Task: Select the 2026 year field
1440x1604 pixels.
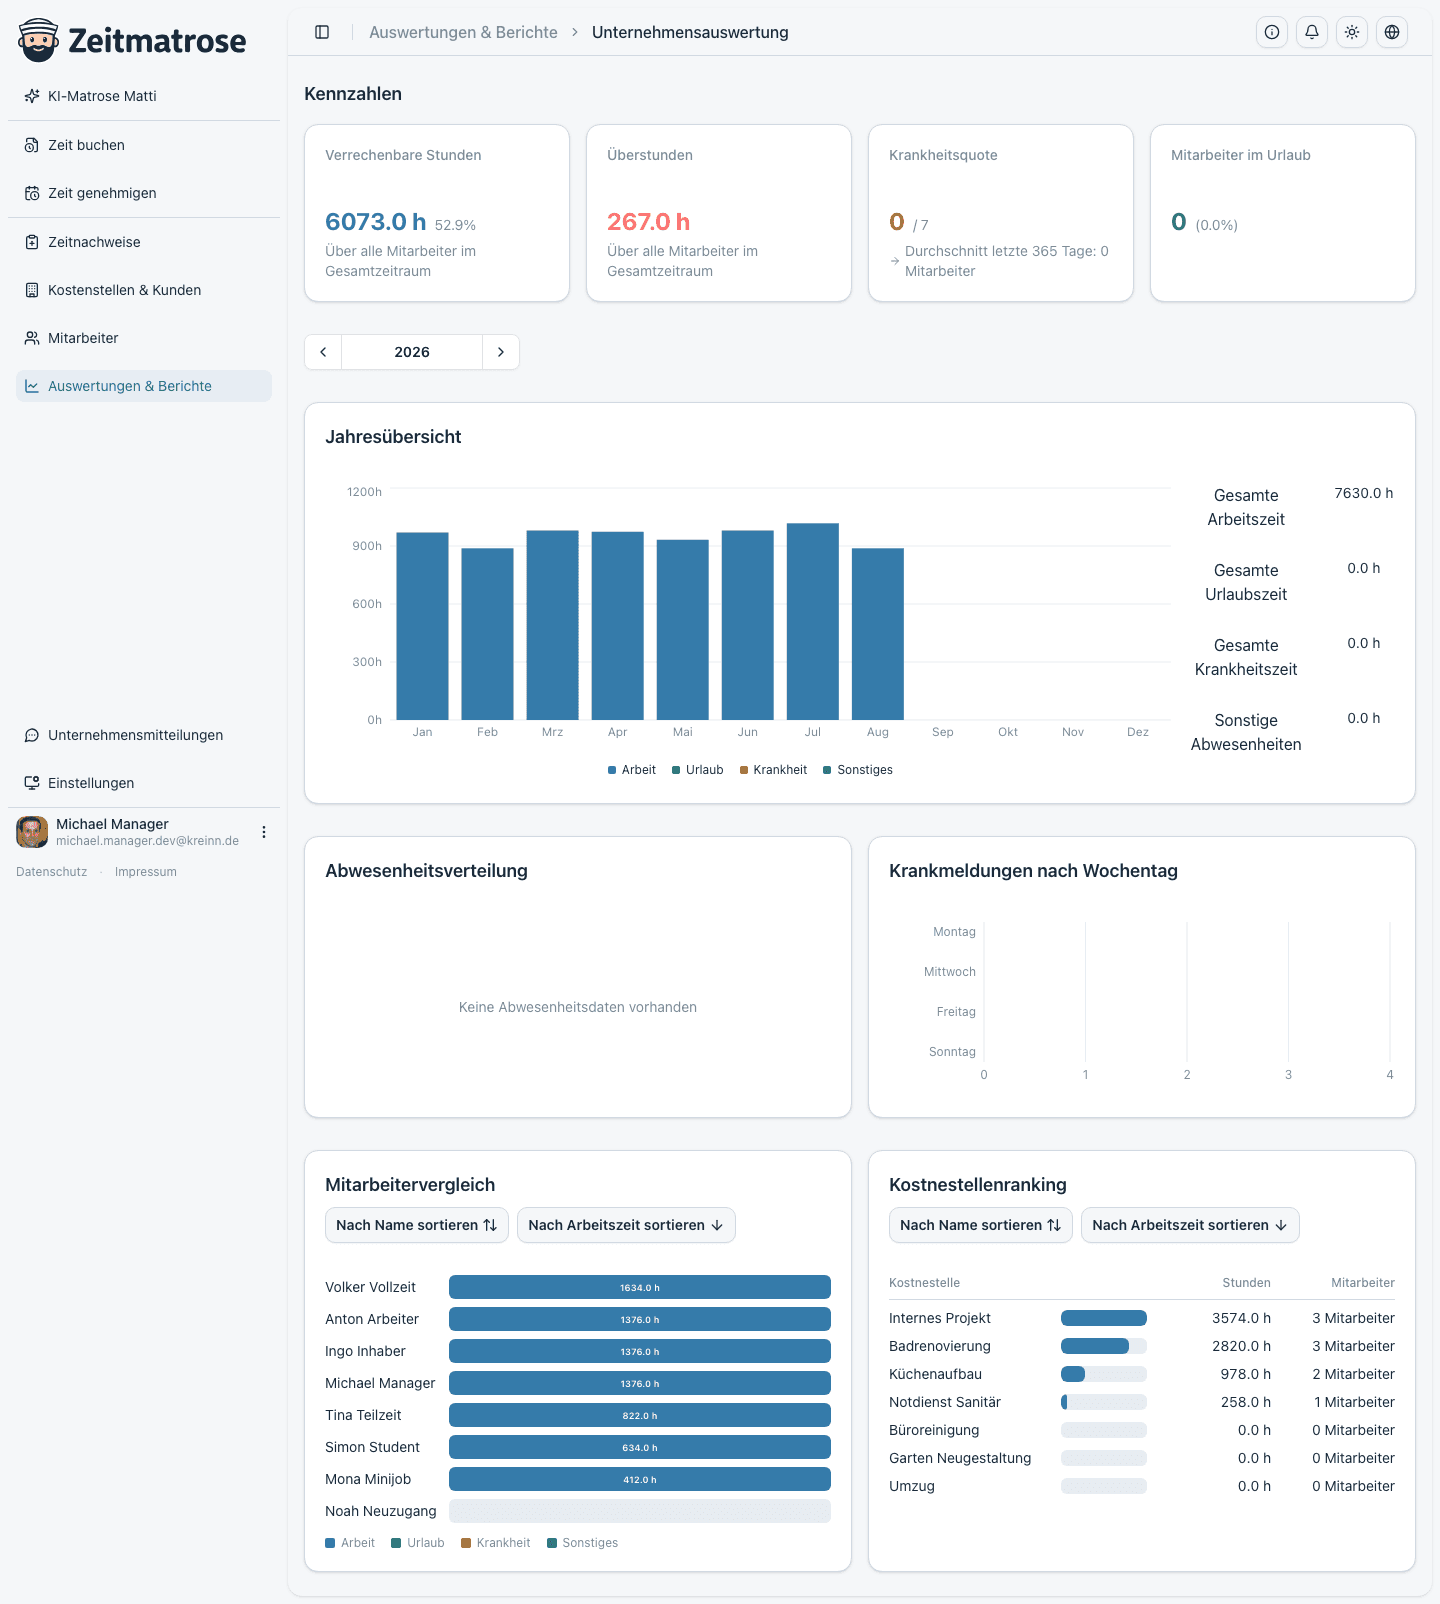Action: (x=412, y=352)
